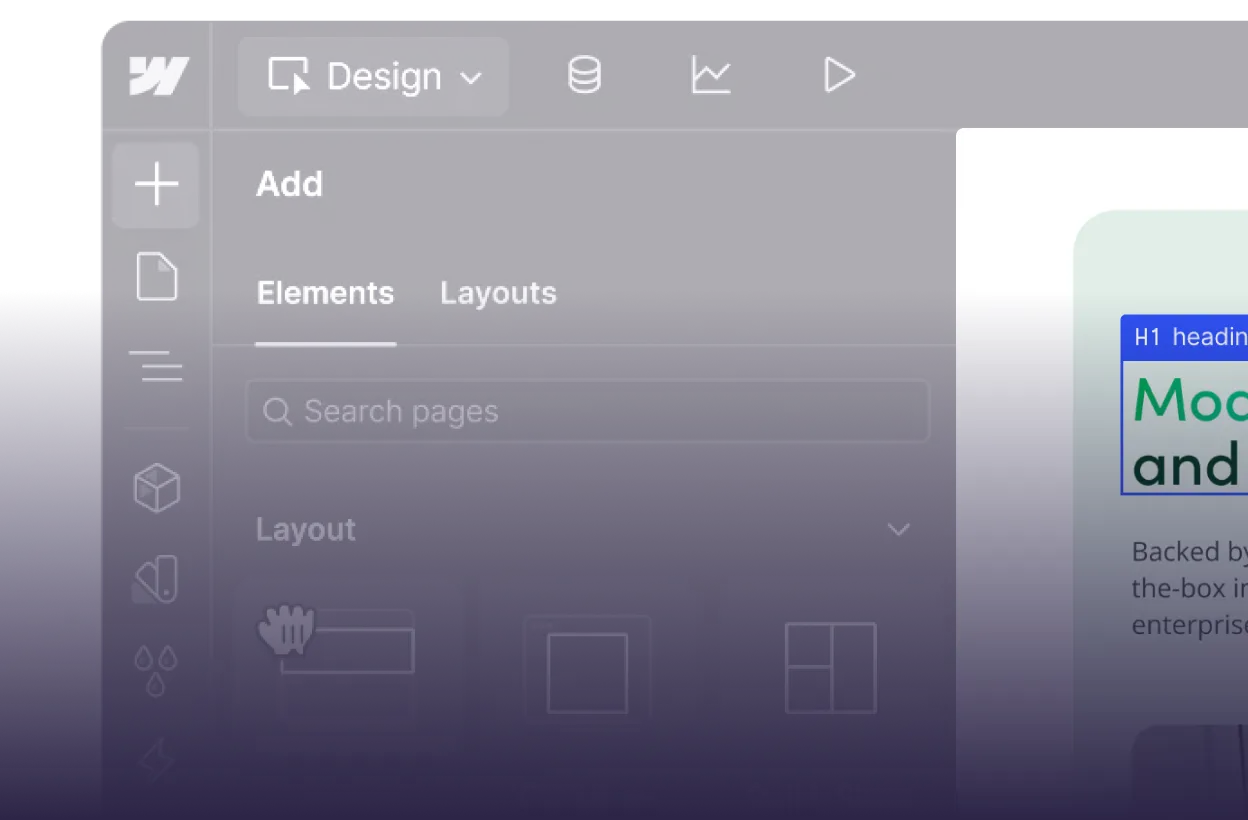
Task: Open the CMS database panel
Action: (584, 75)
